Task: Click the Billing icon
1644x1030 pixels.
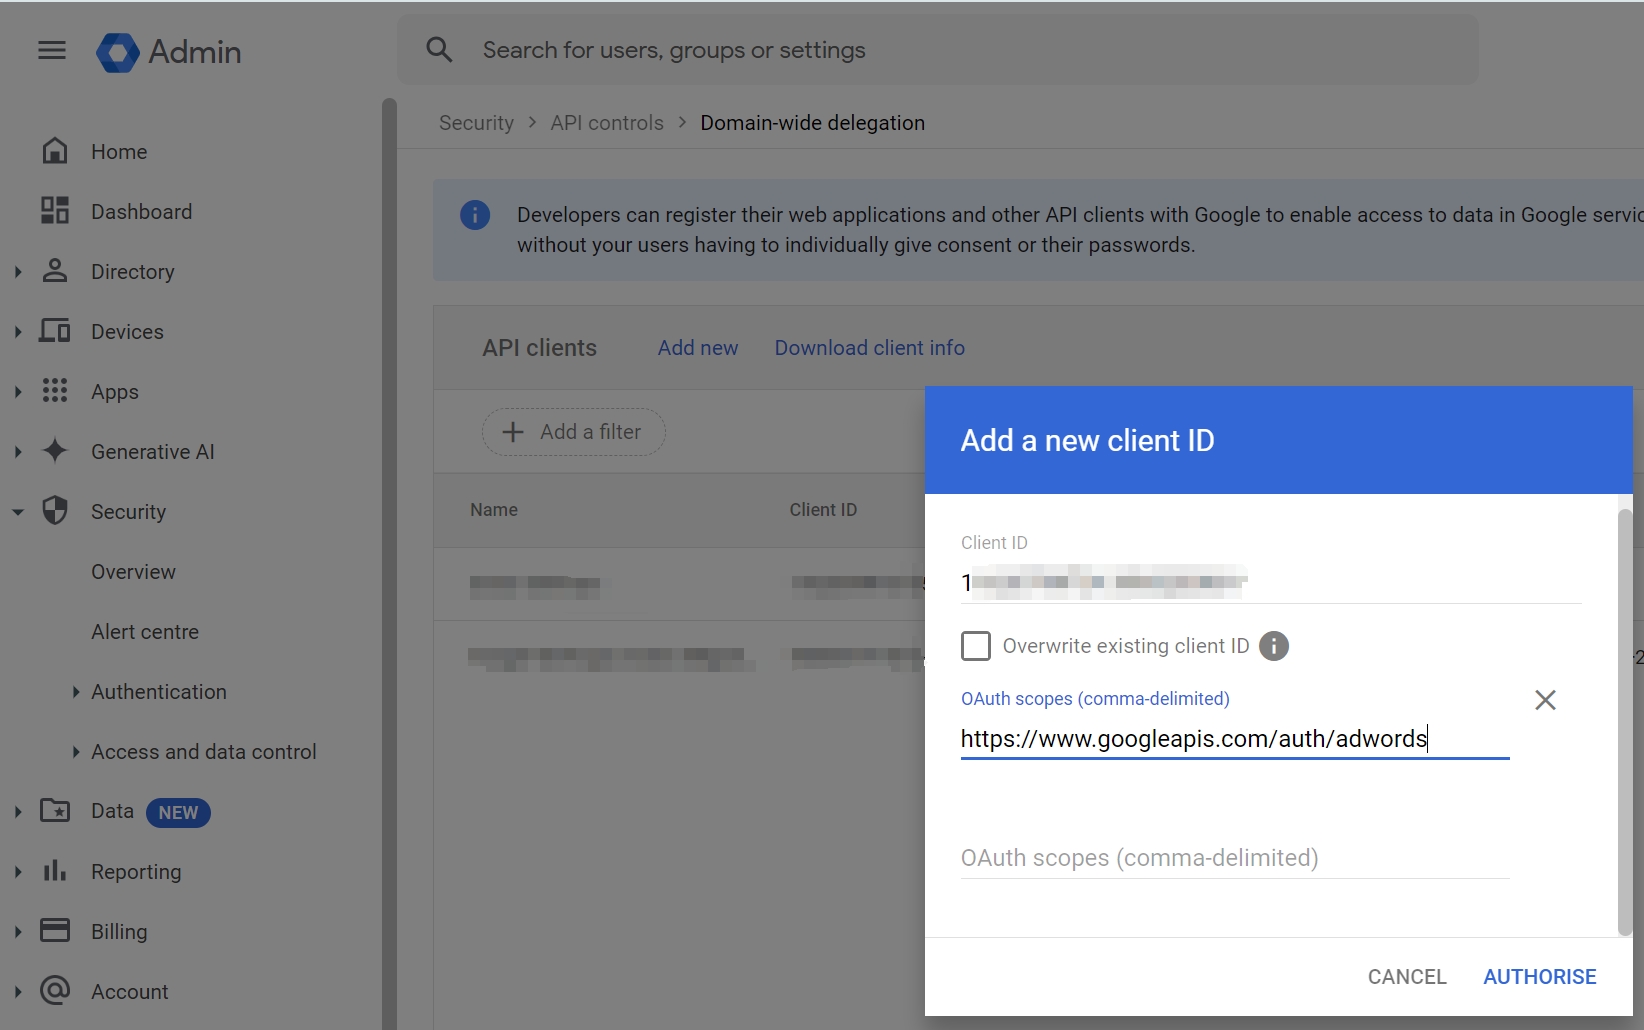Action: (x=56, y=930)
